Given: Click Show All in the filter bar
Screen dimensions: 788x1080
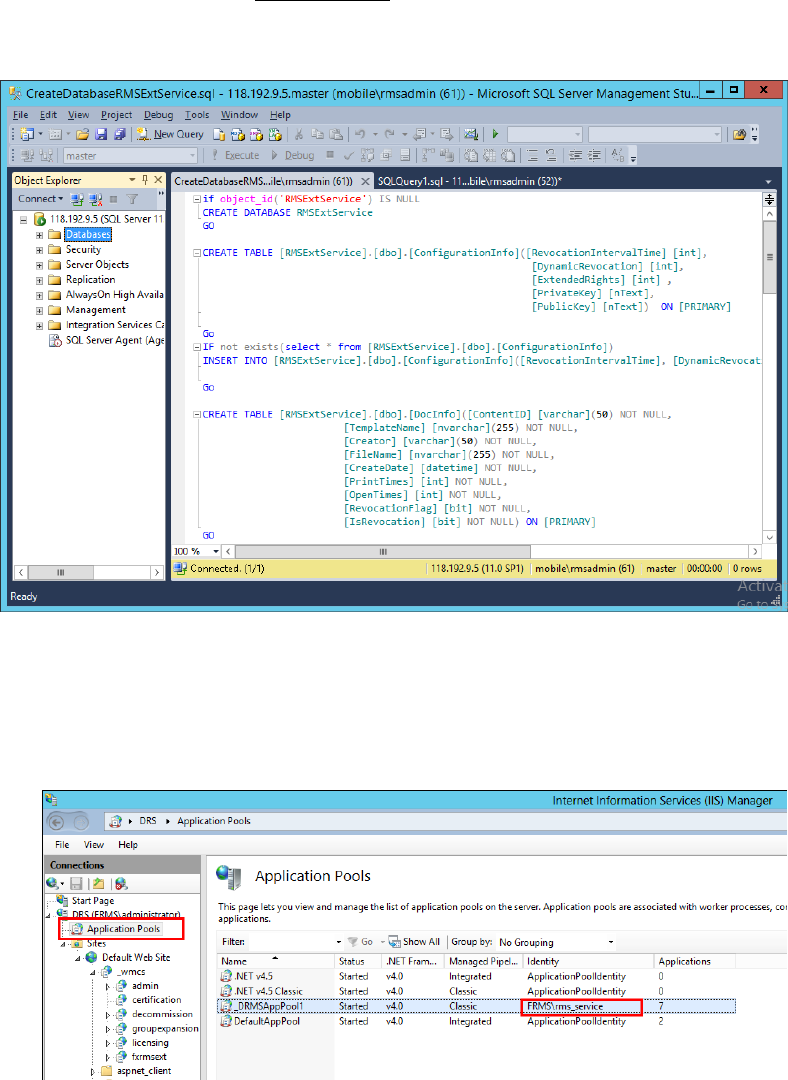Looking at the screenshot, I should pyautogui.click(x=414, y=941).
